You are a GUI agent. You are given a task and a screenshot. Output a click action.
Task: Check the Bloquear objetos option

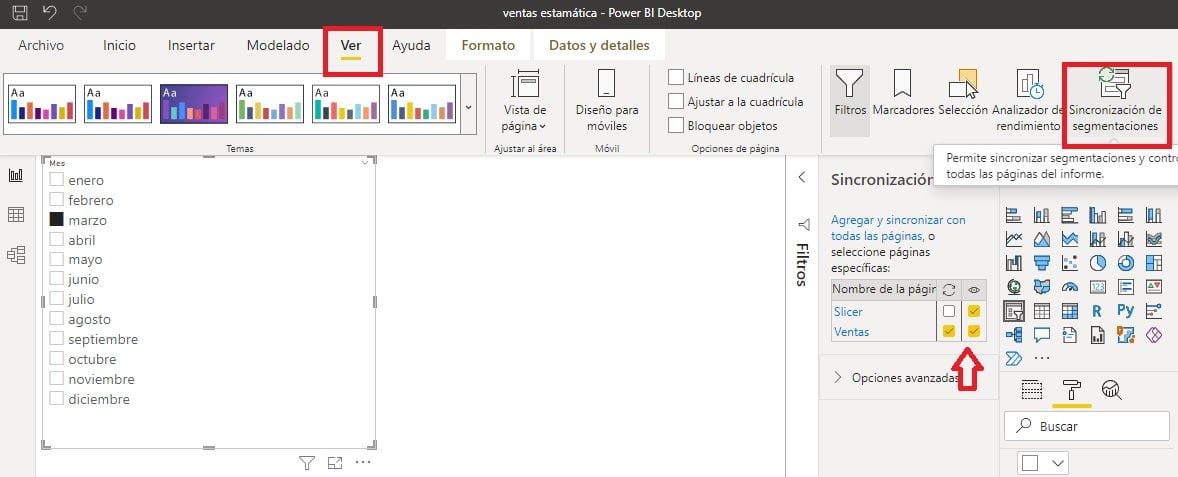677,126
